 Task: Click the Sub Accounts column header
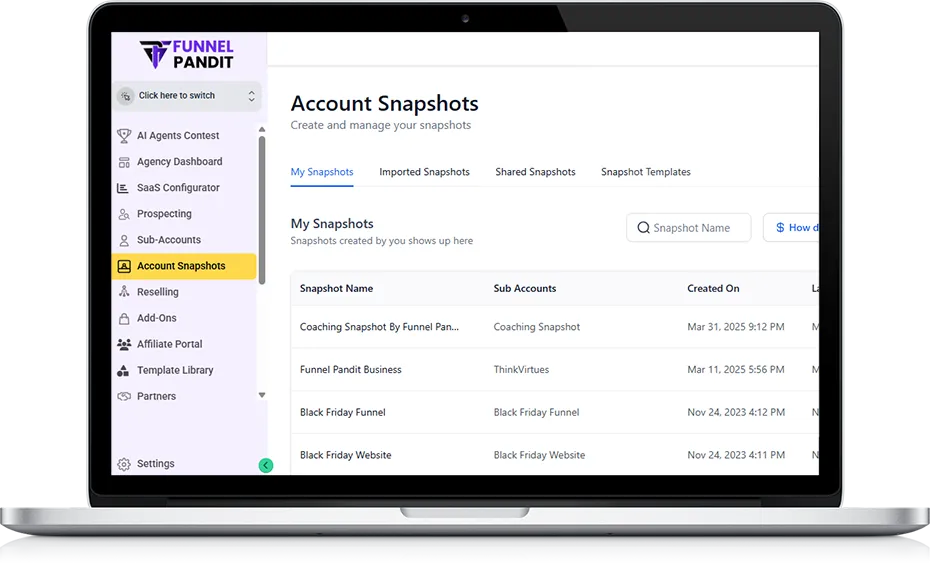[x=525, y=289]
